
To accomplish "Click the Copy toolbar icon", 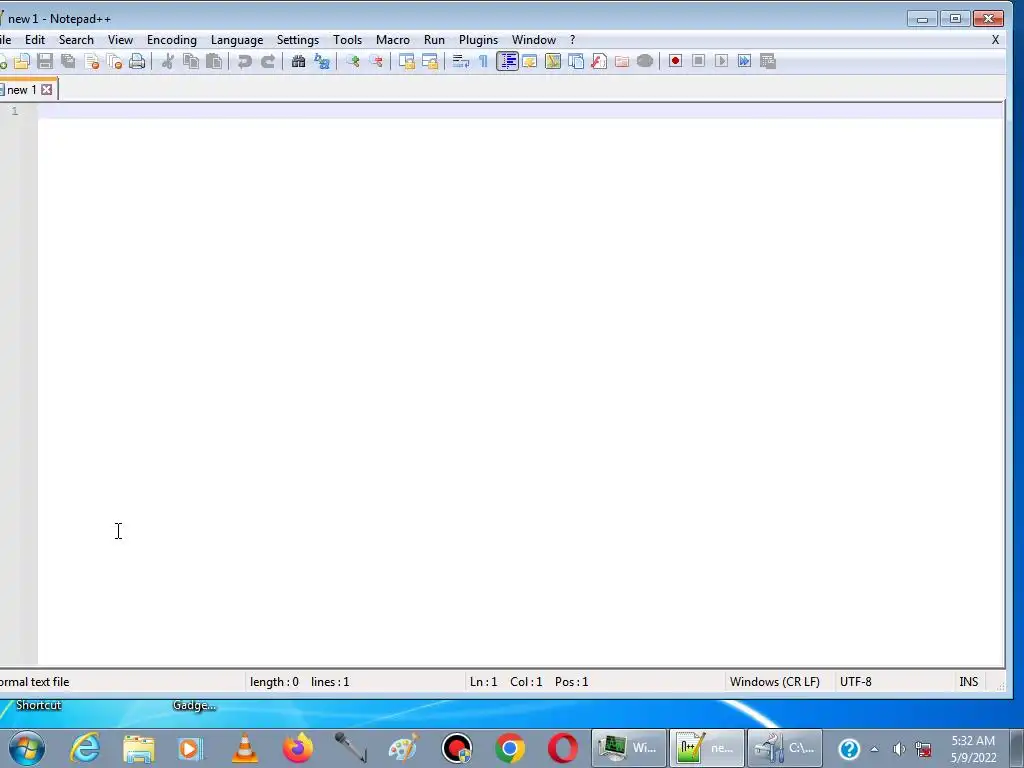I will pyautogui.click(x=191, y=61).
